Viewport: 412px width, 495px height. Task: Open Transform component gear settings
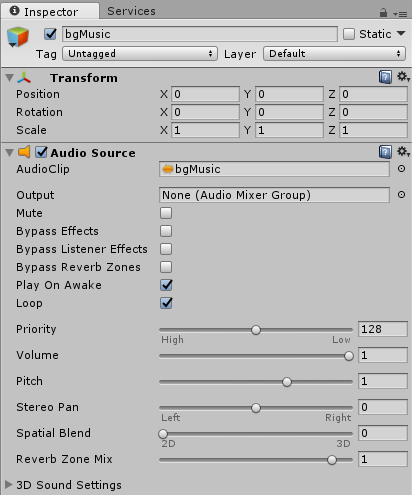403,77
